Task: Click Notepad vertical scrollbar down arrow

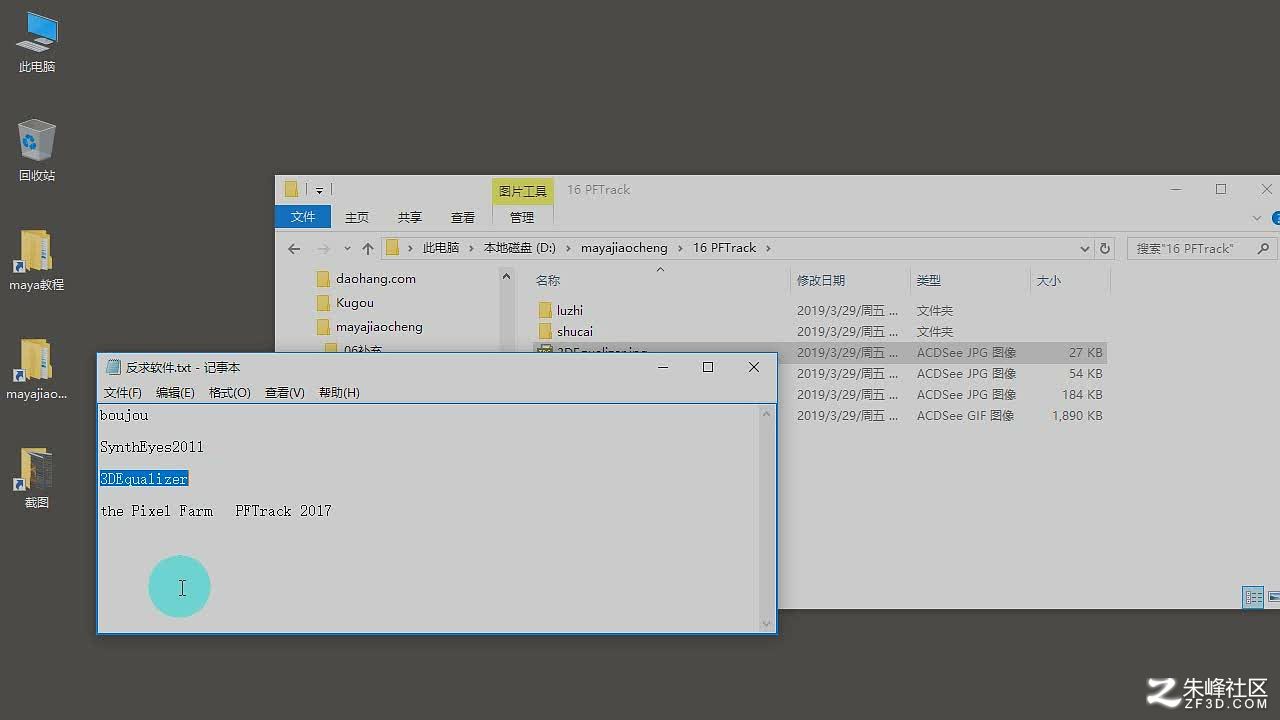Action: coord(767,624)
